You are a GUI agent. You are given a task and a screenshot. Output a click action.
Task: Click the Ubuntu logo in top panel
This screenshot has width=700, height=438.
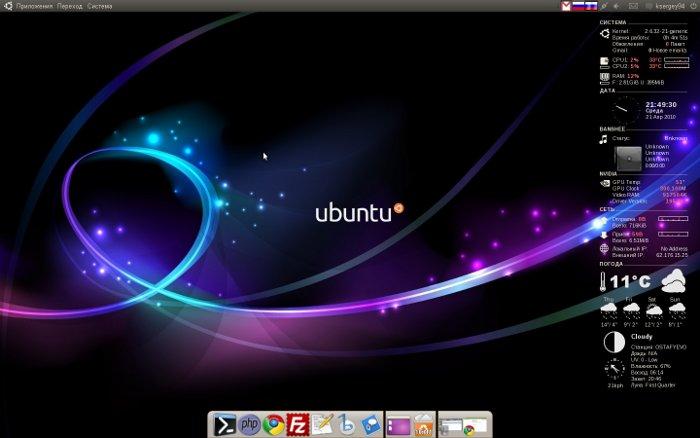click(x=8, y=6)
